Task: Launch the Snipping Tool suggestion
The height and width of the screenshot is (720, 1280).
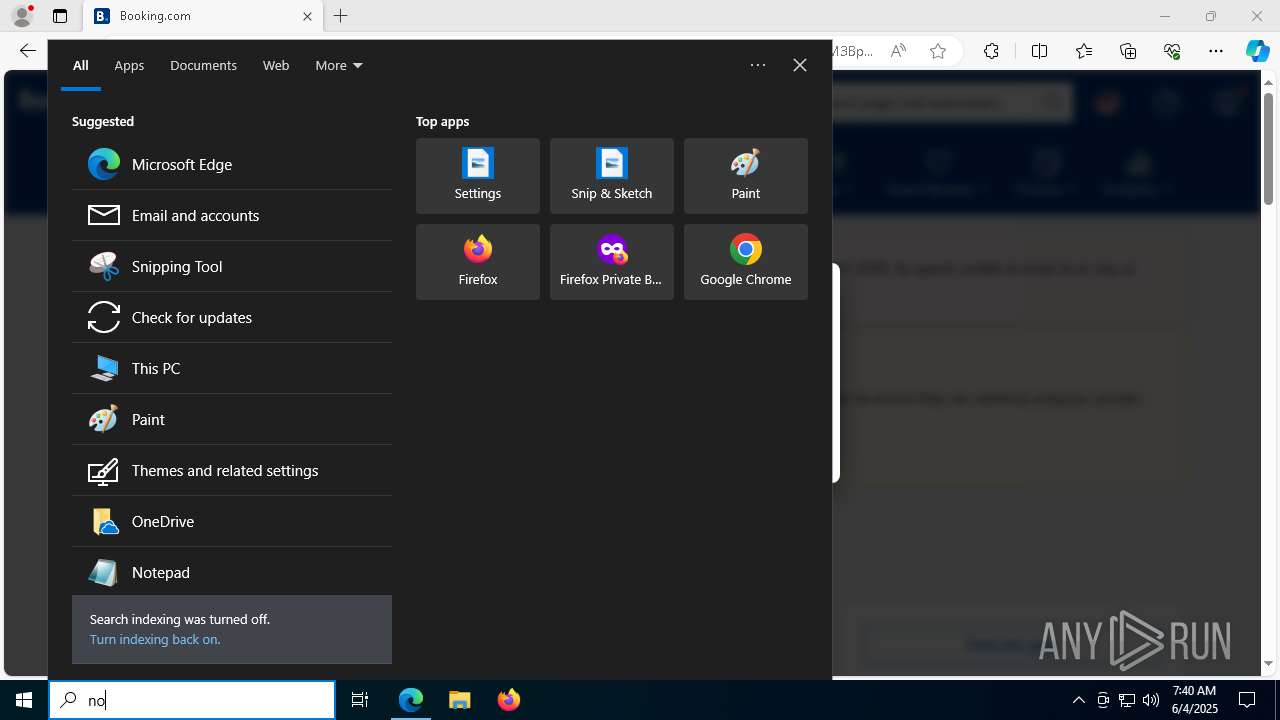Action: pyautogui.click(x=232, y=266)
